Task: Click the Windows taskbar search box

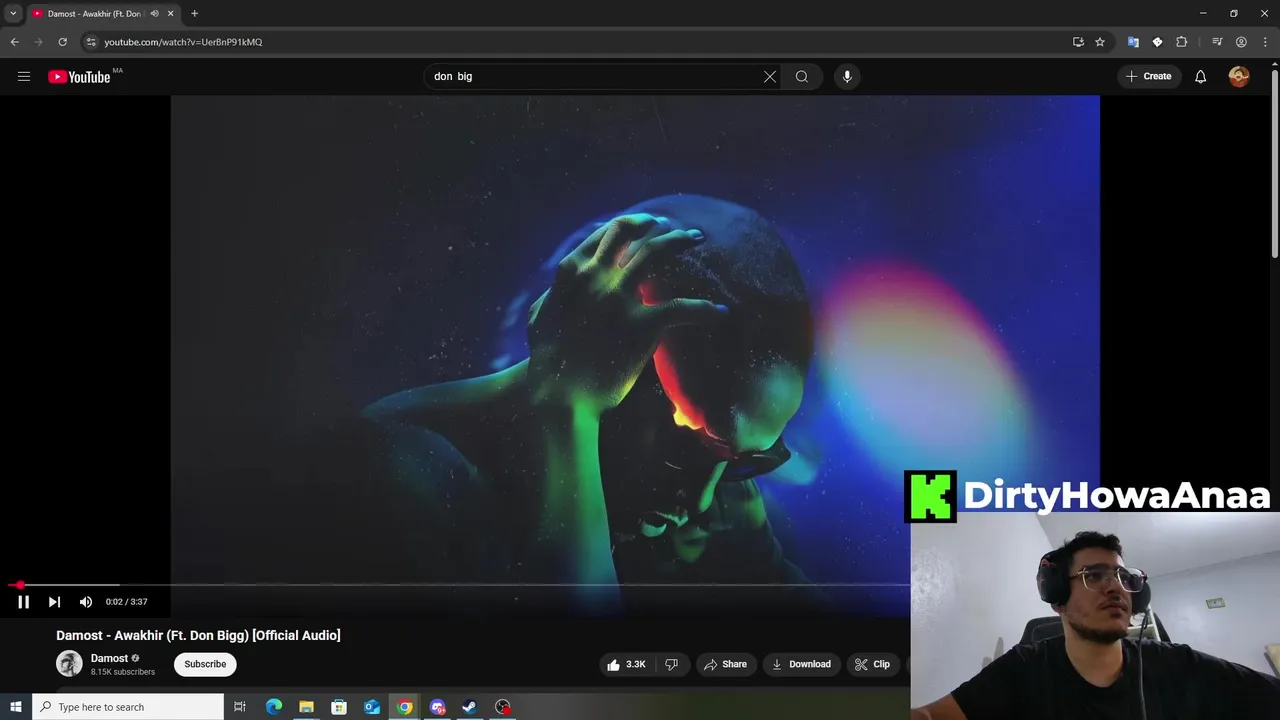Action: pos(128,707)
